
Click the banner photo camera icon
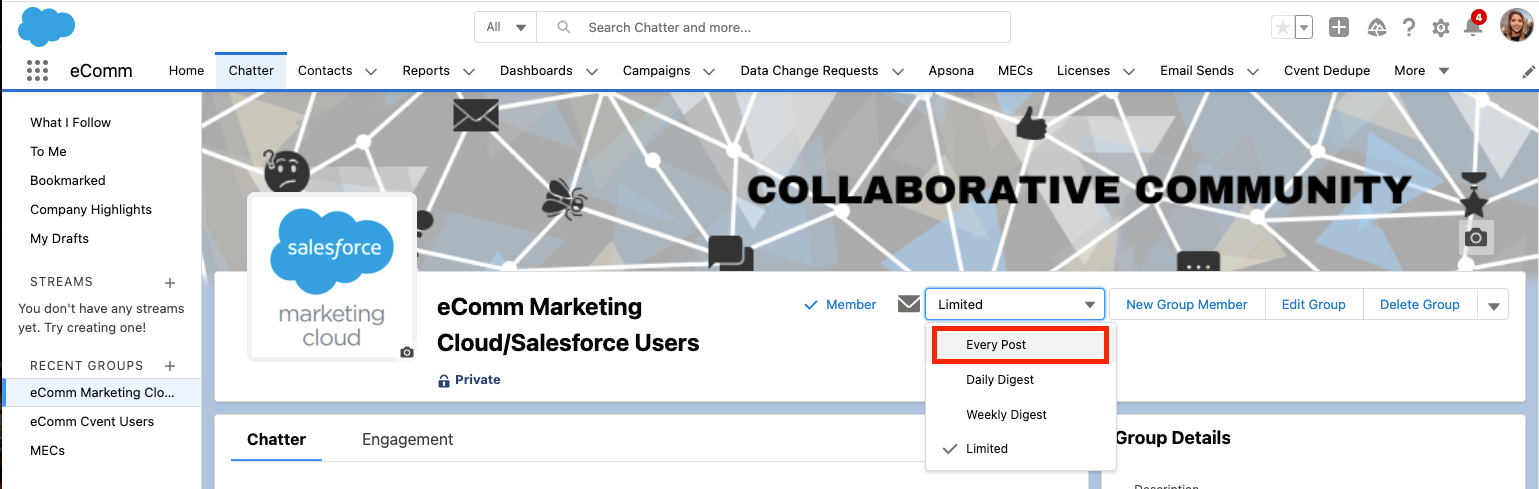[x=1476, y=237]
